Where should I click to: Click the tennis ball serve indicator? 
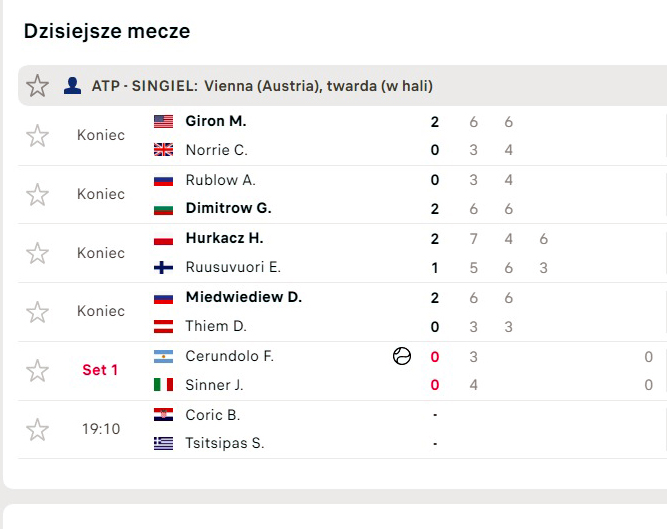[x=402, y=356]
